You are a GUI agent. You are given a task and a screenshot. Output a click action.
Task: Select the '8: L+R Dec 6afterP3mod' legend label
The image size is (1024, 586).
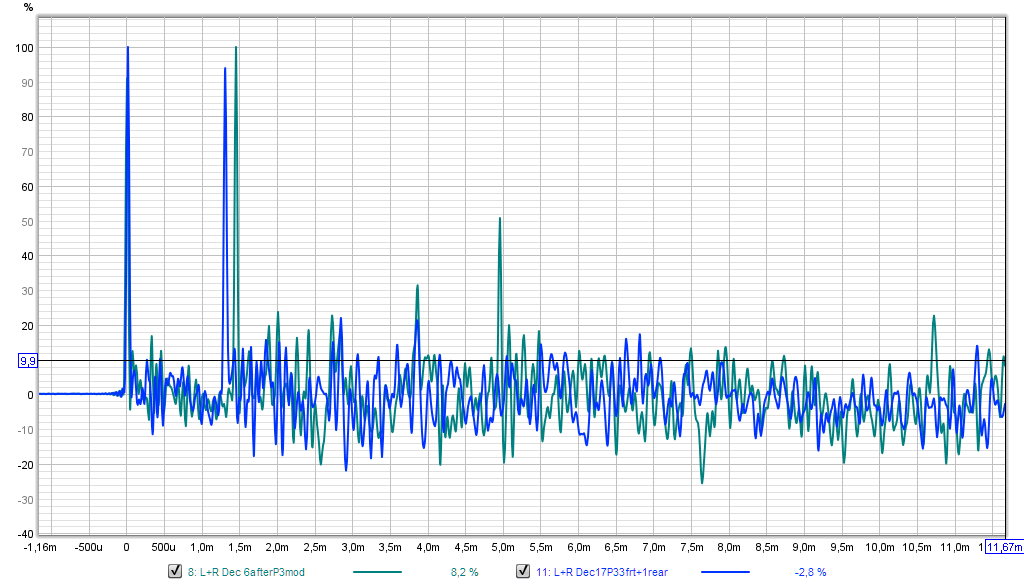pos(246,572)
